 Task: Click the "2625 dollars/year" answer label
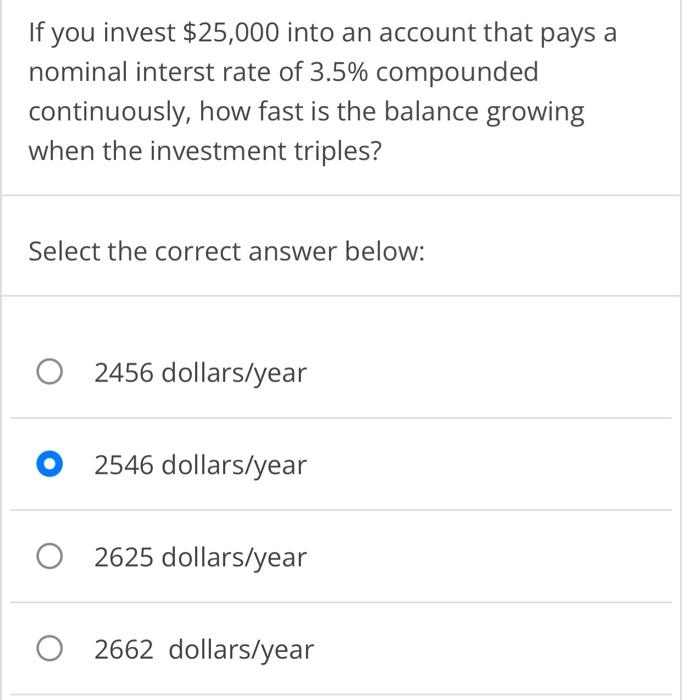click(x=200, y=557)
